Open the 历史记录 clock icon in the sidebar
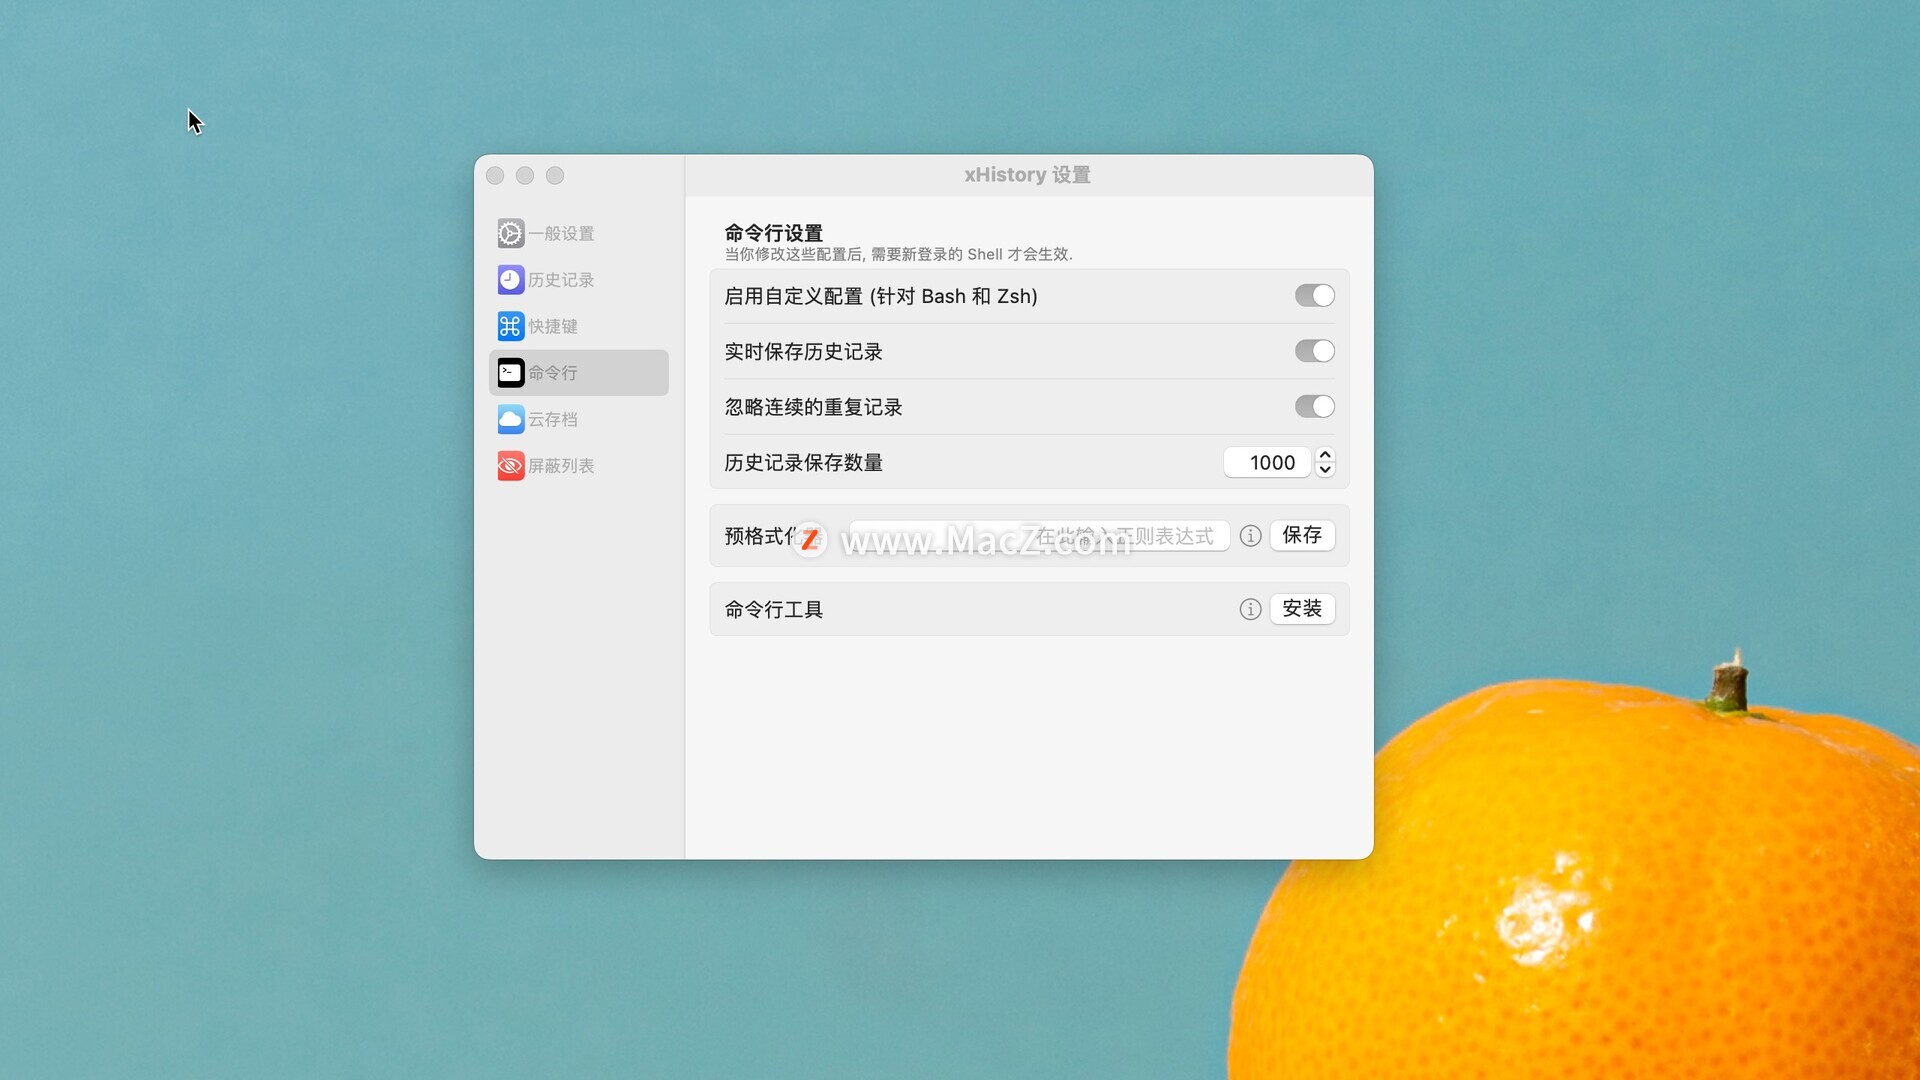The height and width of the screenshot is (1080, 1920). point(510,280)
